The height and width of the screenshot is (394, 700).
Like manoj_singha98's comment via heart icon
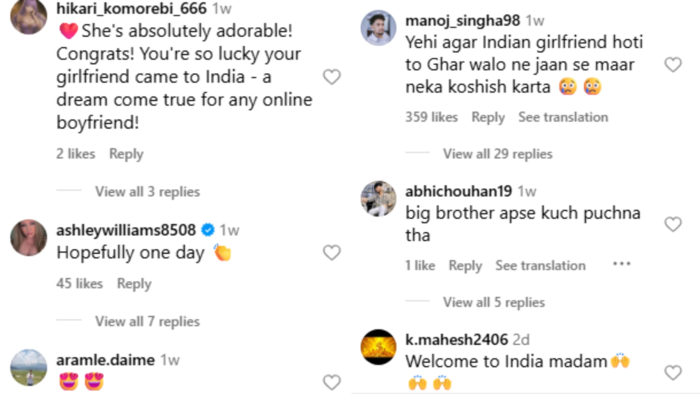pyautogui.click(x=673, y=65)
